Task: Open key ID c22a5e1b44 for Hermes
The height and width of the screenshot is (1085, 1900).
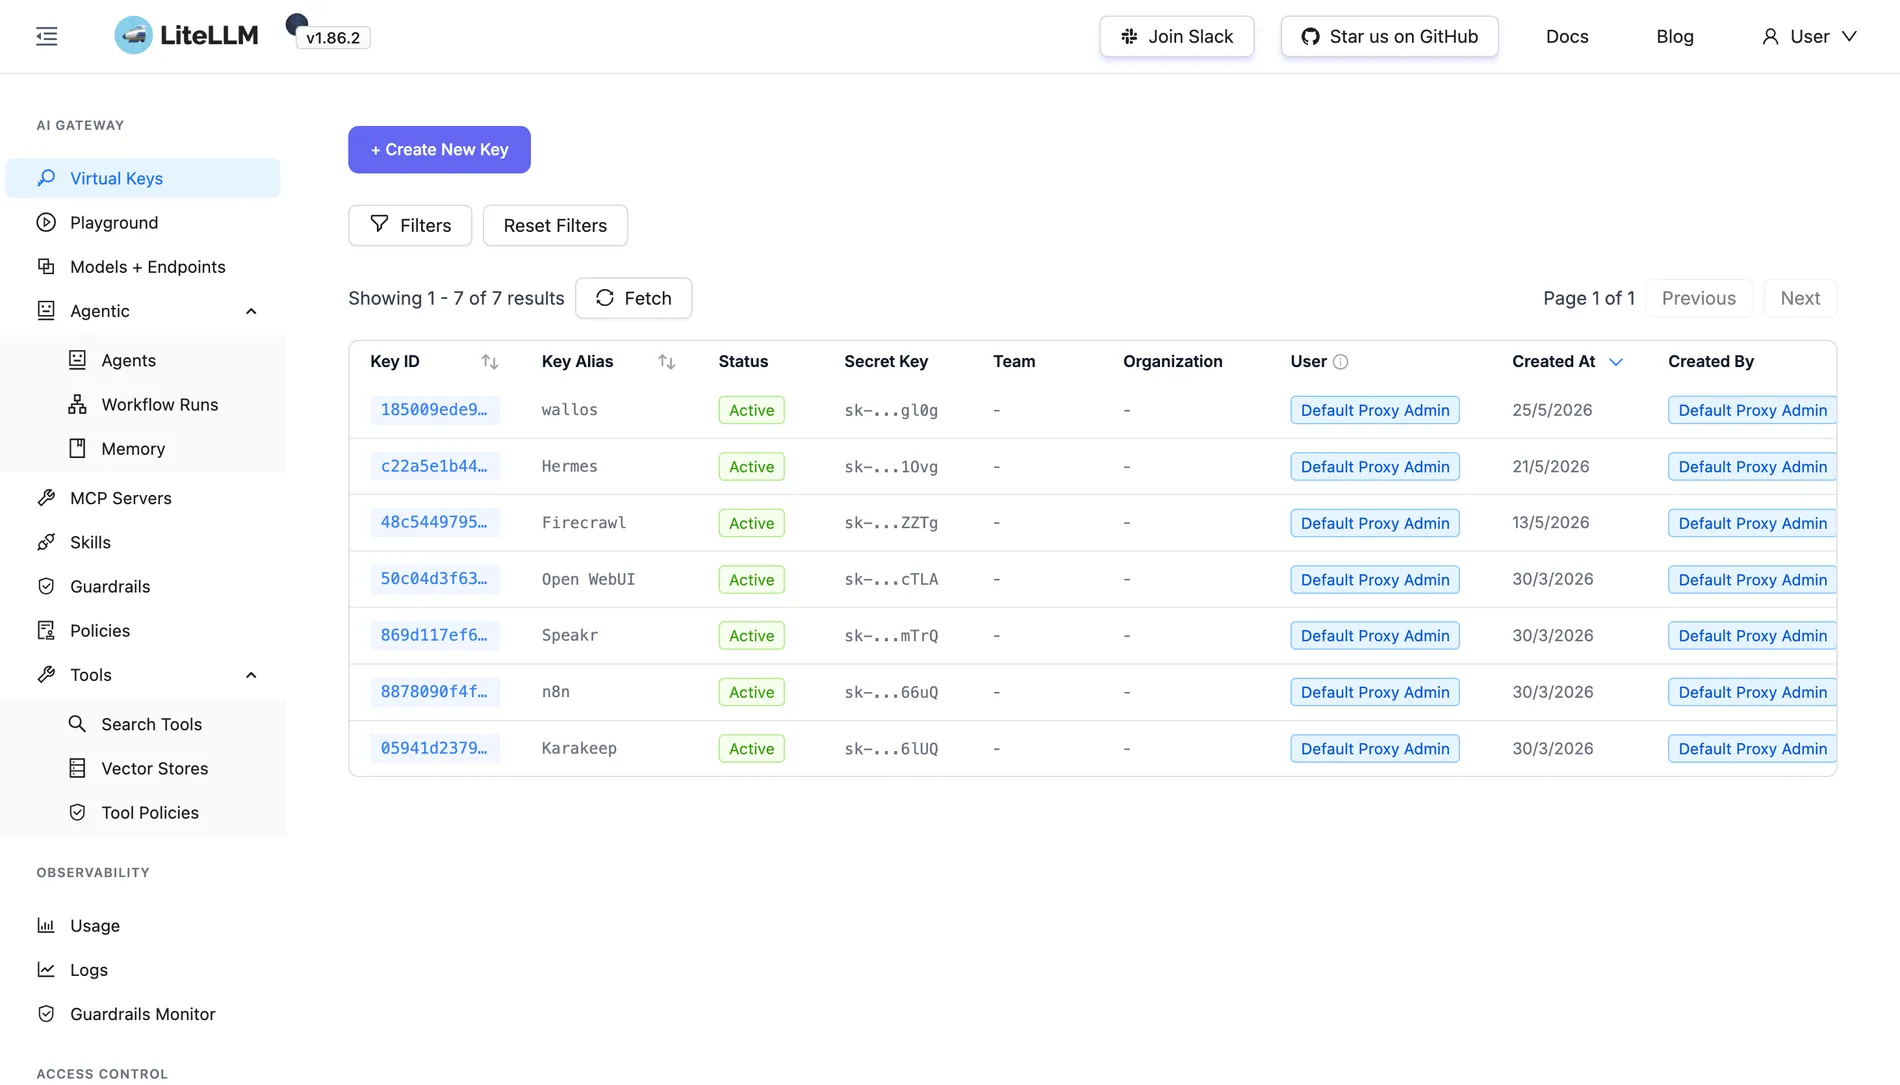Action: point(434,467)
